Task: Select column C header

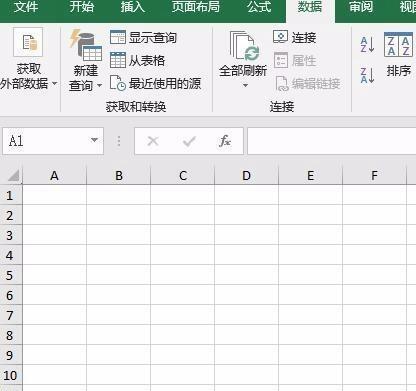Action: click(182, 175)
